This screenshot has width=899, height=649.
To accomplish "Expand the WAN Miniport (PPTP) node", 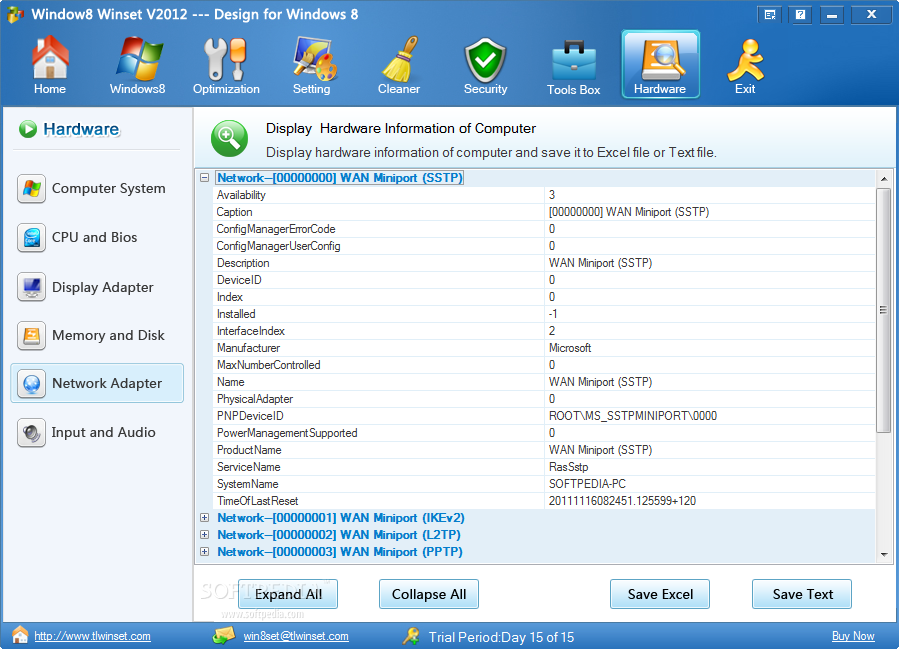I will click(x=204, y=552).
